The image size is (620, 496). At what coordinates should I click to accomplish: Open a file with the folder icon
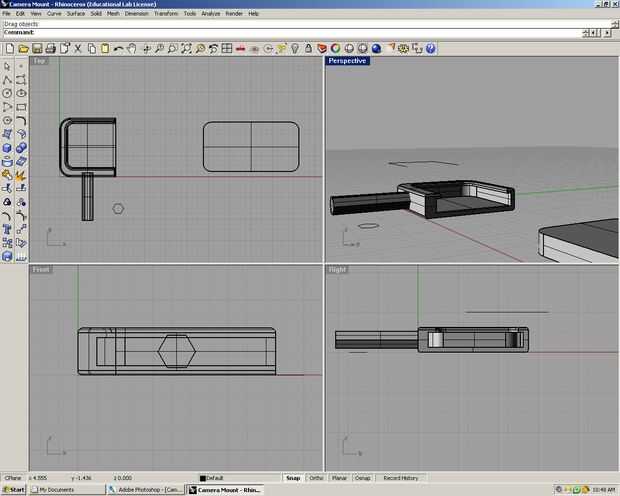point(24,49)
